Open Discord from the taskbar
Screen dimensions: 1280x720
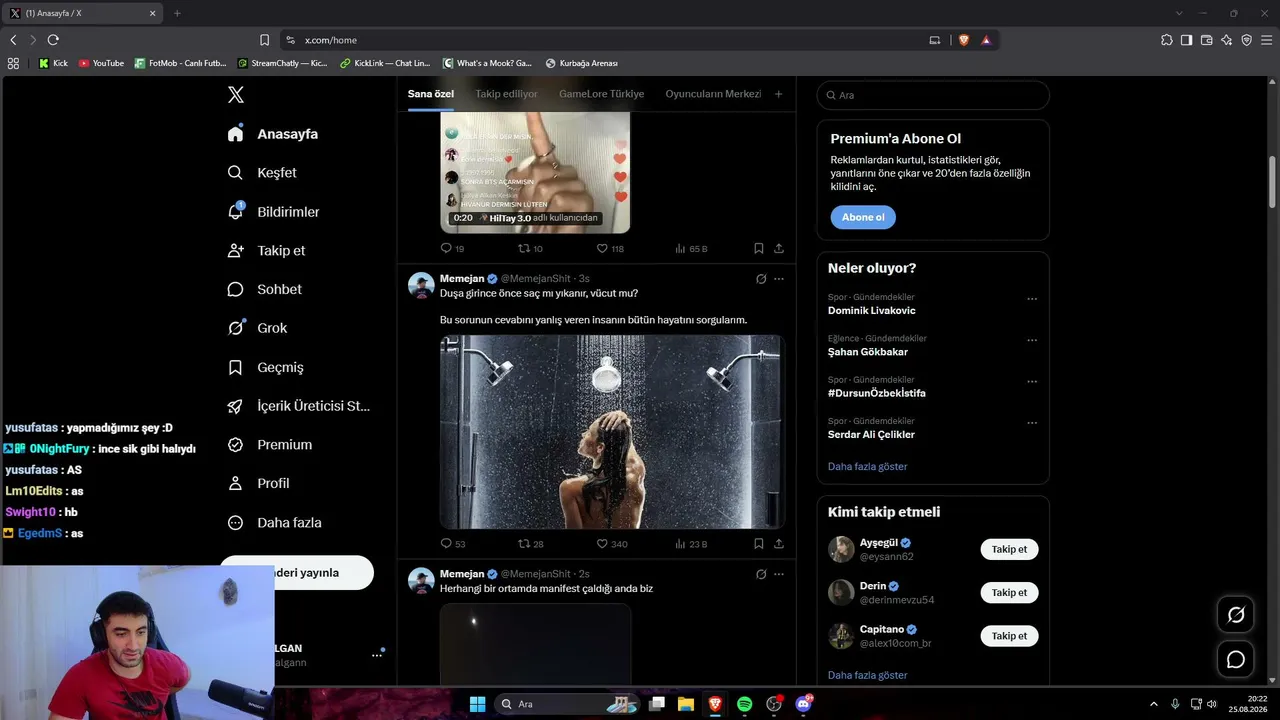[x=803, y=704]
